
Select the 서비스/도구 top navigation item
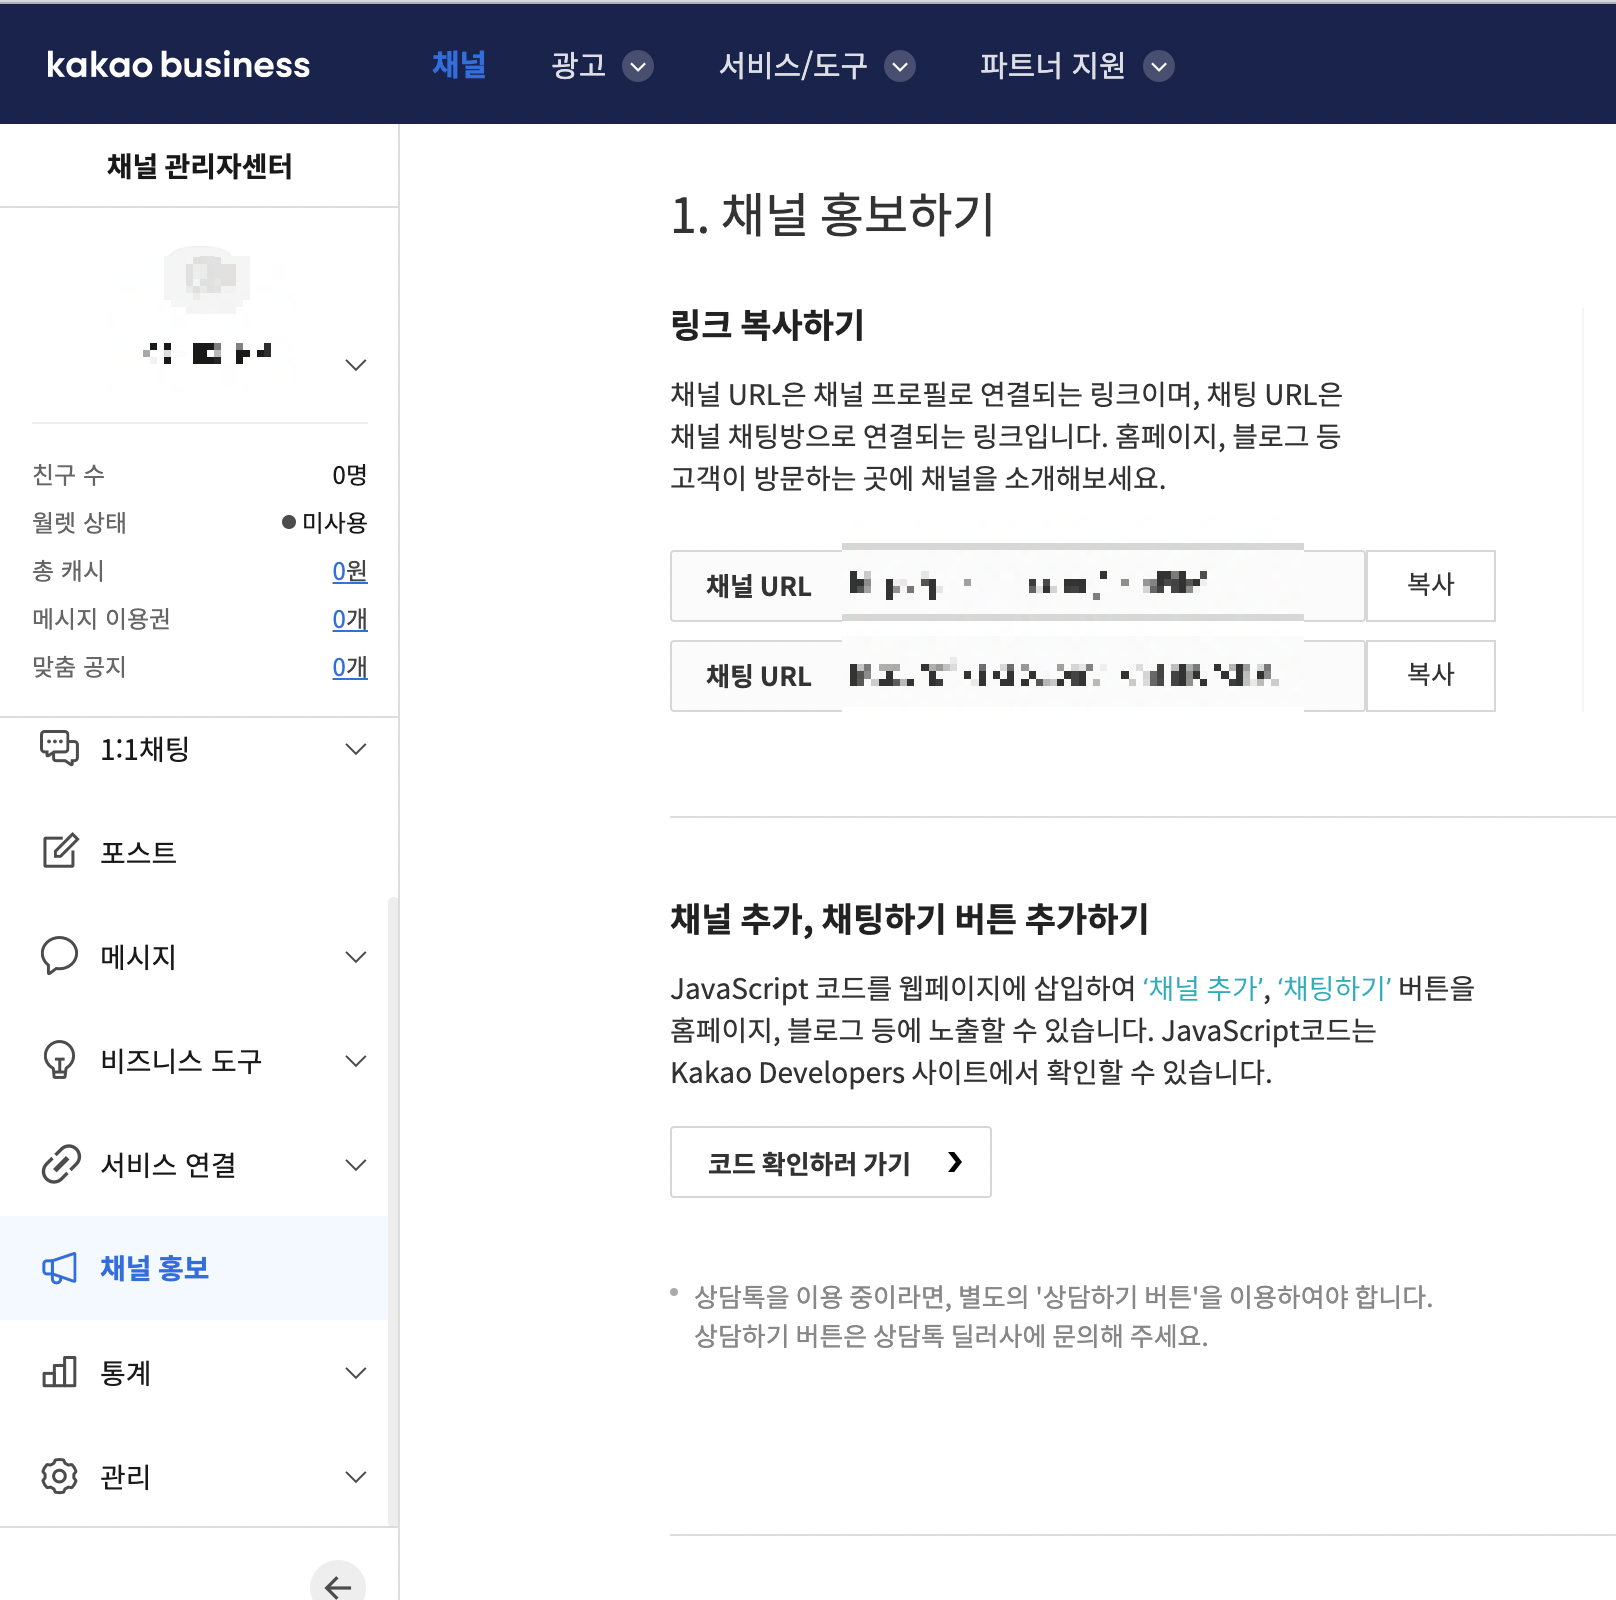(x=793, y=65)
